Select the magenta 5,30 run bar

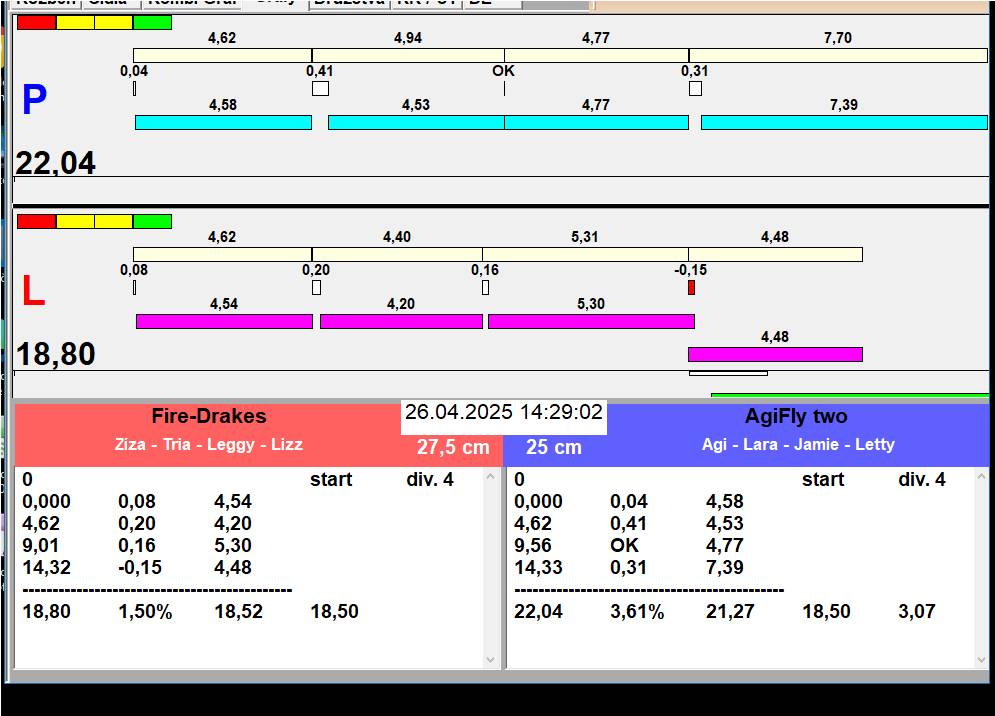pyautogui.click(x=590, y=321)
